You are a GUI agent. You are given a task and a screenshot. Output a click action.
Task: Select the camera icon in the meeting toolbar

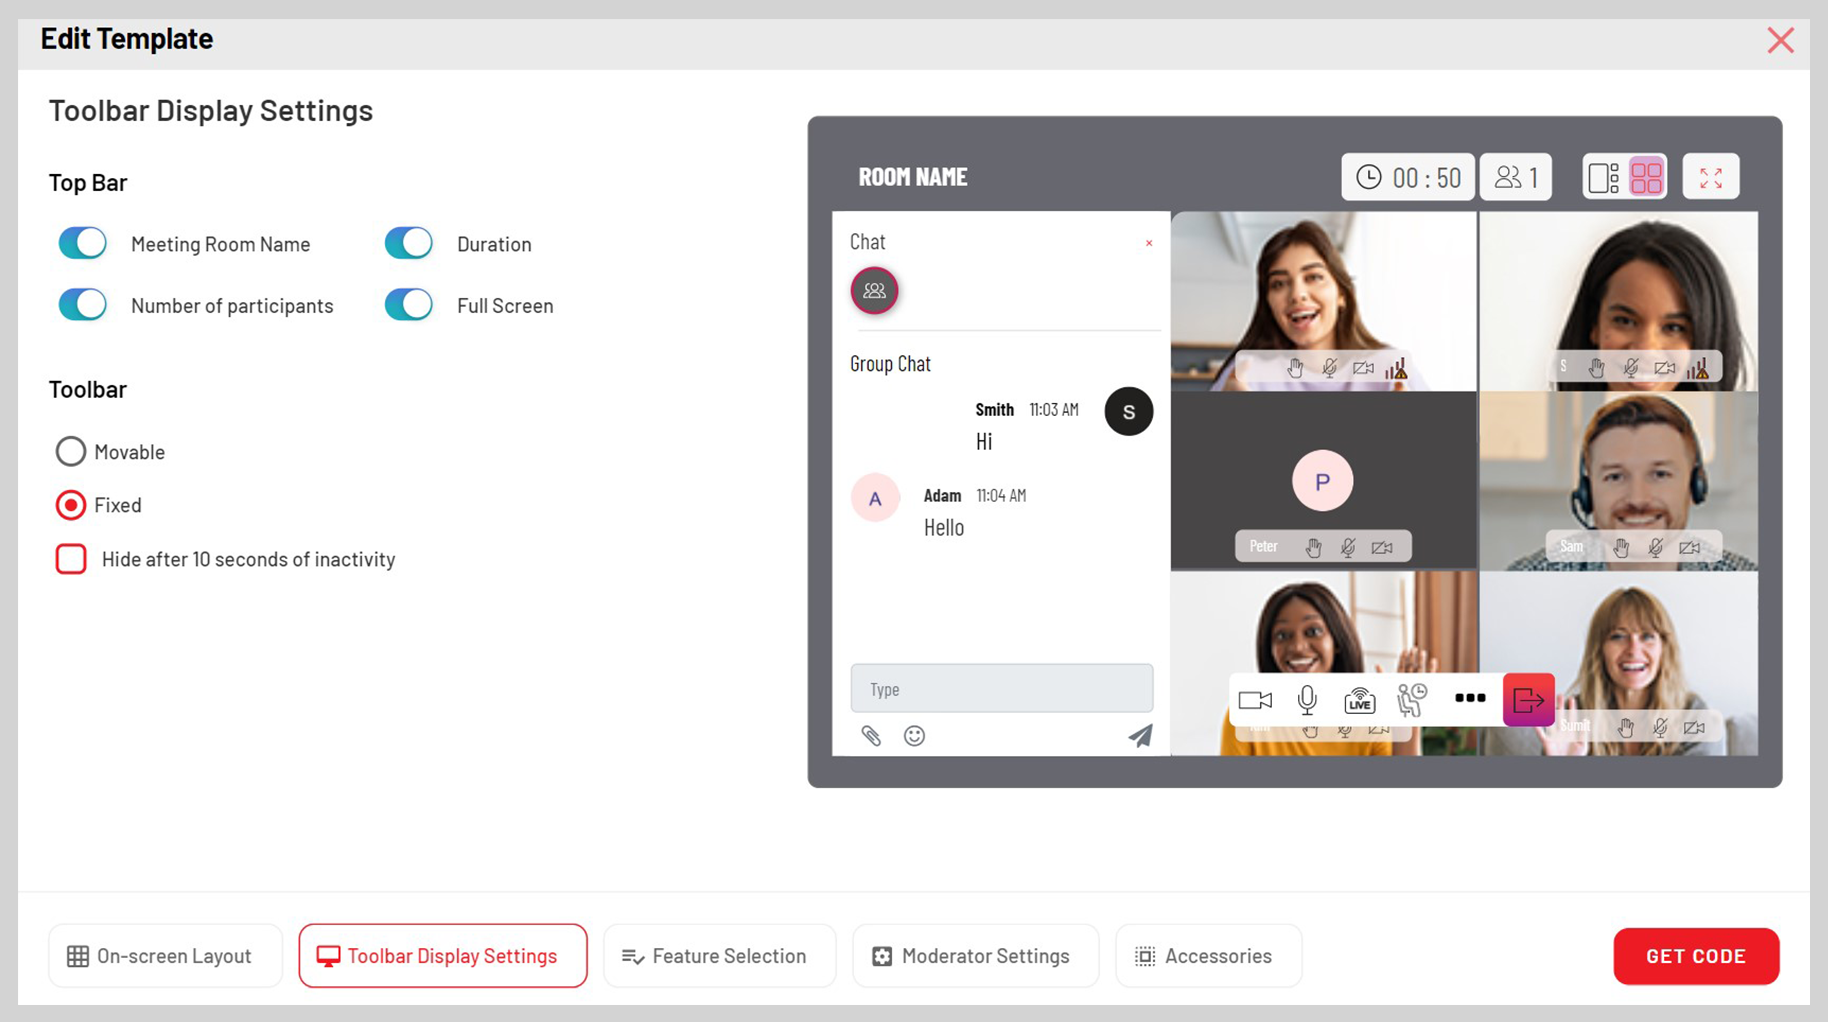coord(1255,699)
